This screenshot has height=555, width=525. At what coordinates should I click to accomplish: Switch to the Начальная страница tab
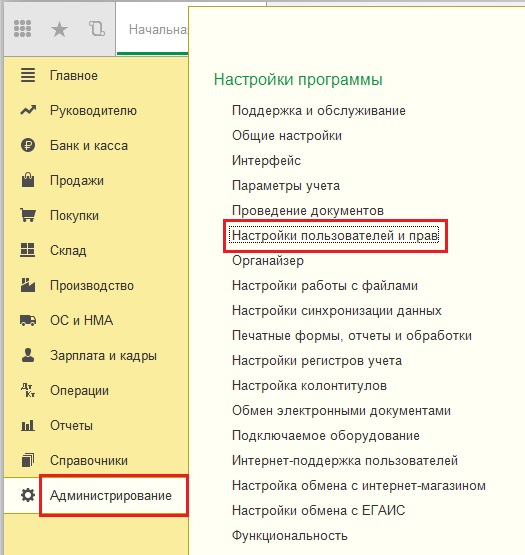coord(158,29)
